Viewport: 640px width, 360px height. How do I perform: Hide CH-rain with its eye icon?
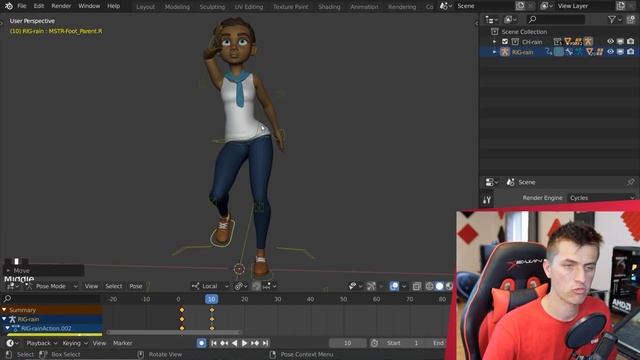tap(610, 42)
